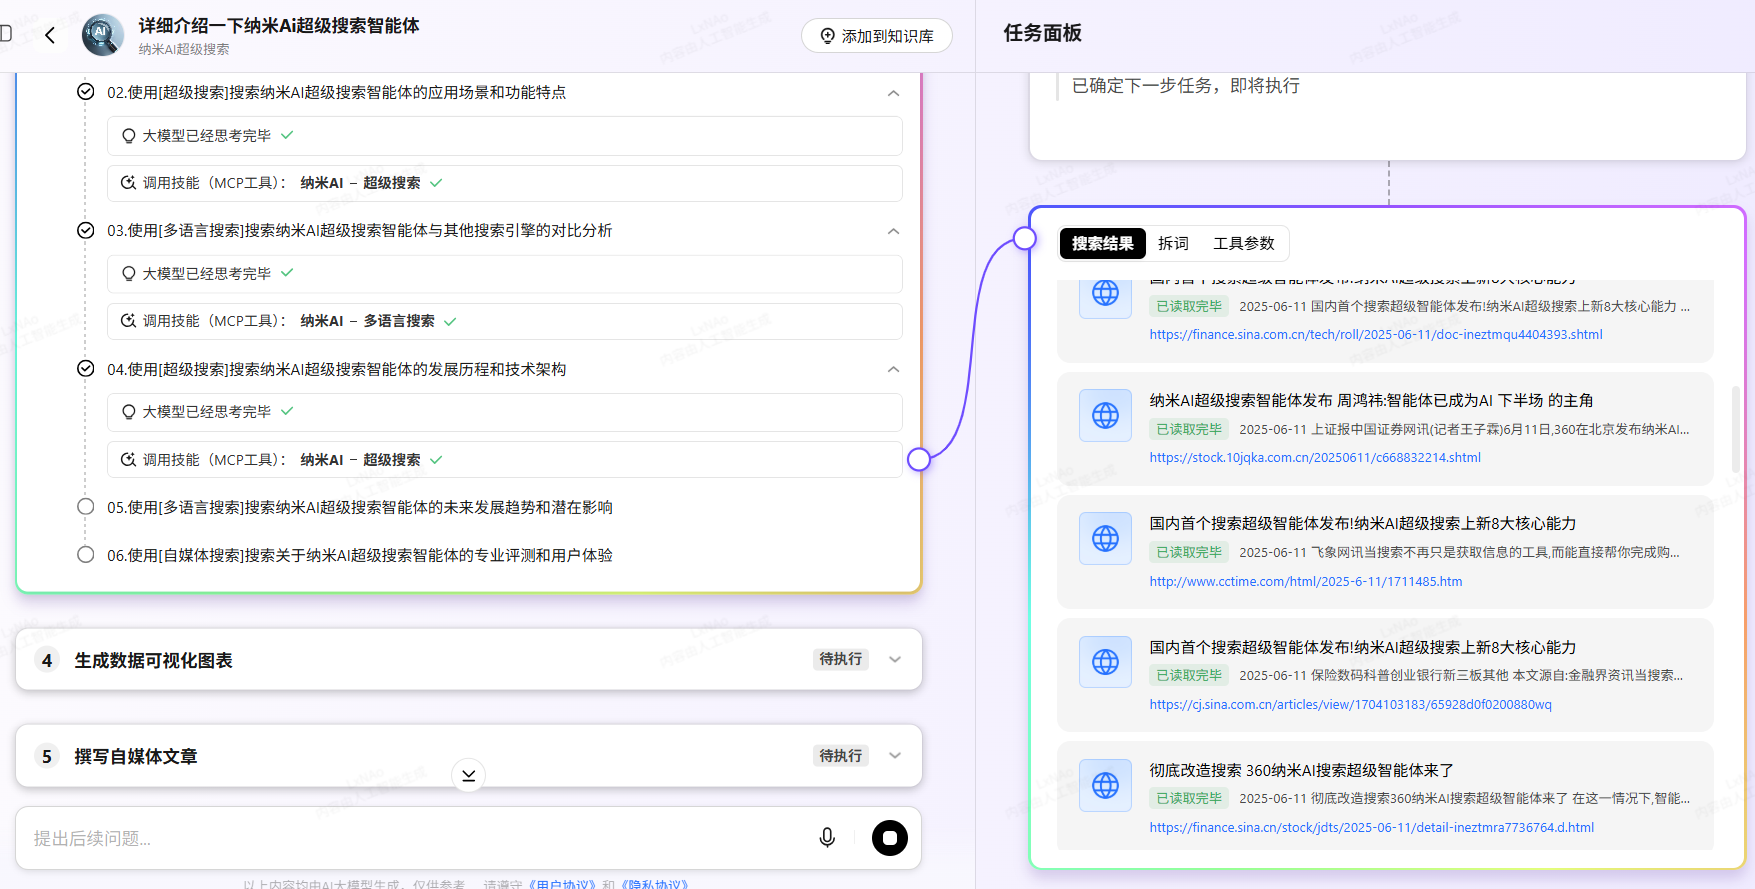Open result titled 彻底改造搜索 360纳米AI搜索超级智能体来了
This screenshot has width=1755, height=889.
pyautogui.click(x=1301, y=770)
